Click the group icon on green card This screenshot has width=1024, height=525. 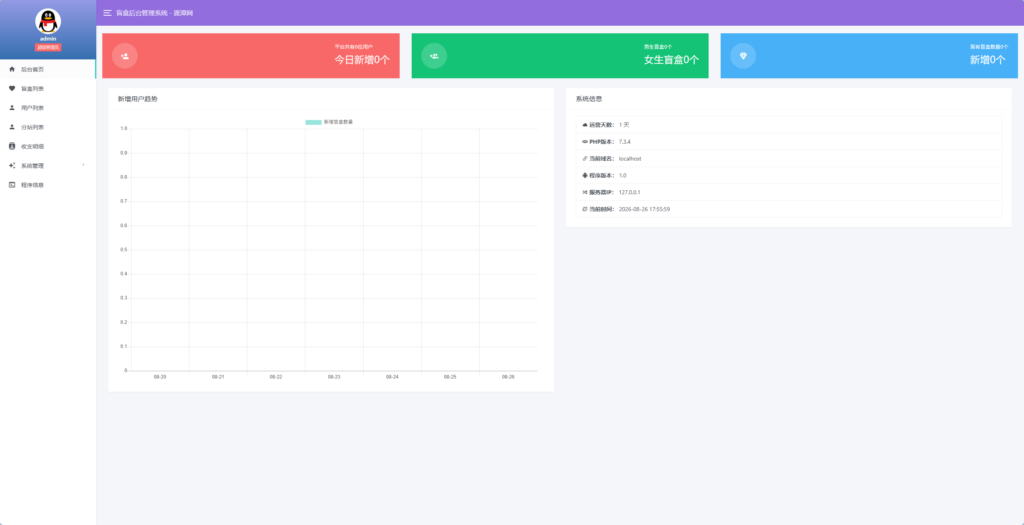pyautogui.click(x=434, y=56)
